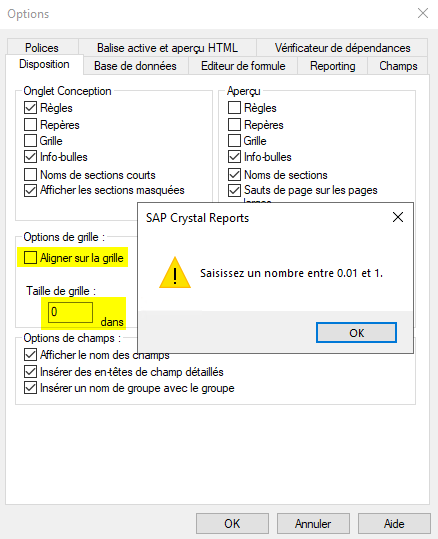Click the 'Saisissez un nombre entre 0.01 et 1.' message
This screenshot has height=539, width=438.
click(291, 273)
